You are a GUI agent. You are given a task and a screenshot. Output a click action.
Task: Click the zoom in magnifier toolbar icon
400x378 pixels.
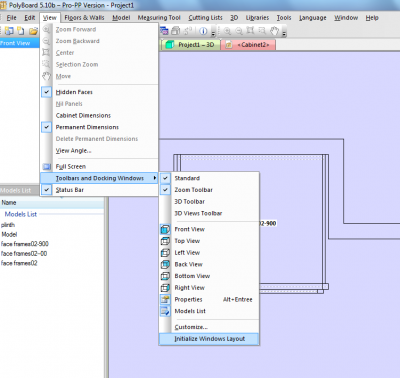pos(227,31)
